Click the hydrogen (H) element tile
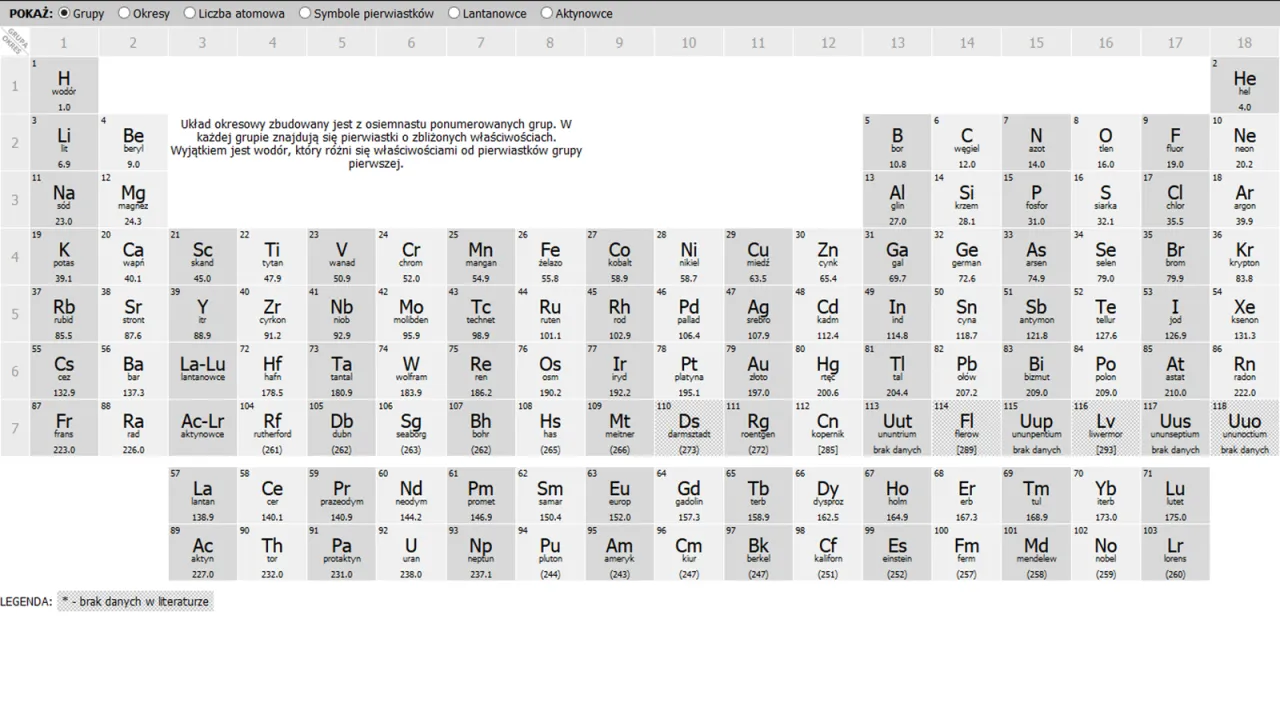The image size is (1280, 719). [x=64, y=85]
